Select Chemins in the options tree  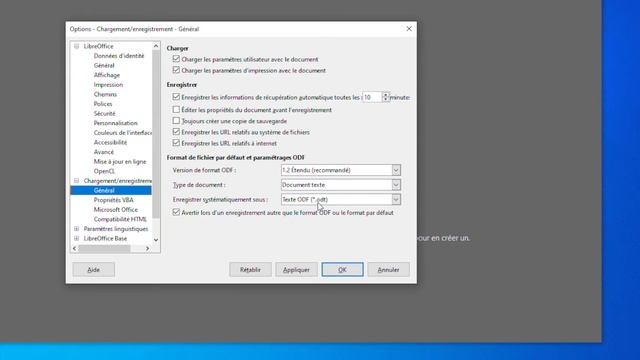pyautogui.click(x=105, y=94)
